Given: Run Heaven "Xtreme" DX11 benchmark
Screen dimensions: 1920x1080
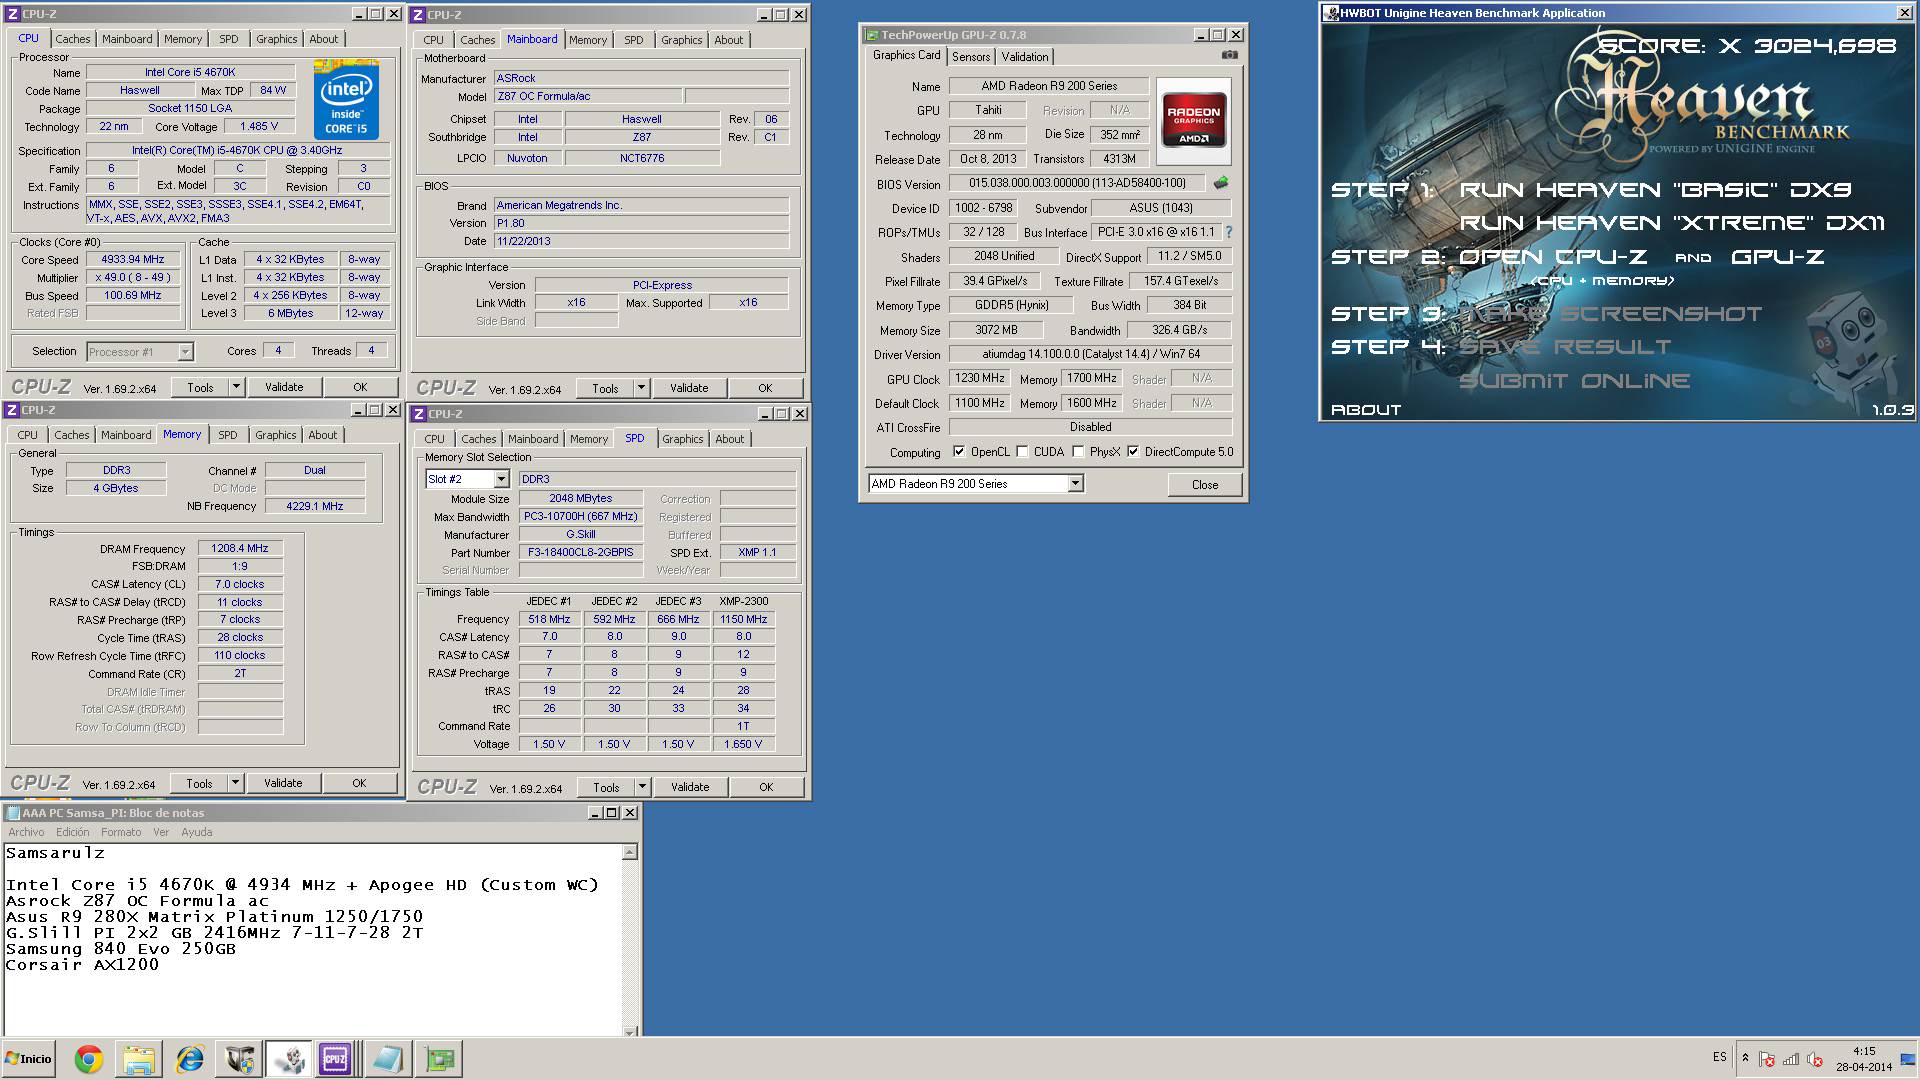Looking at the screenshot, I should point(1672,223).
